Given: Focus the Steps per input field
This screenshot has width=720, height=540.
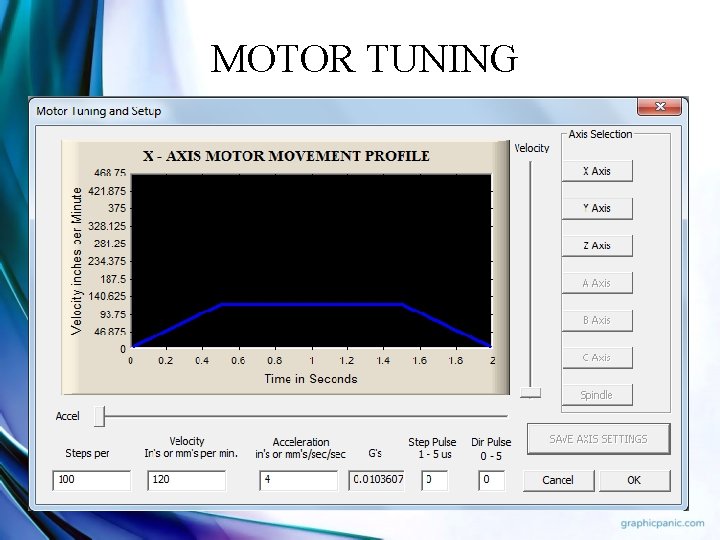Looking at the screenshot, I should coord(92,480).
